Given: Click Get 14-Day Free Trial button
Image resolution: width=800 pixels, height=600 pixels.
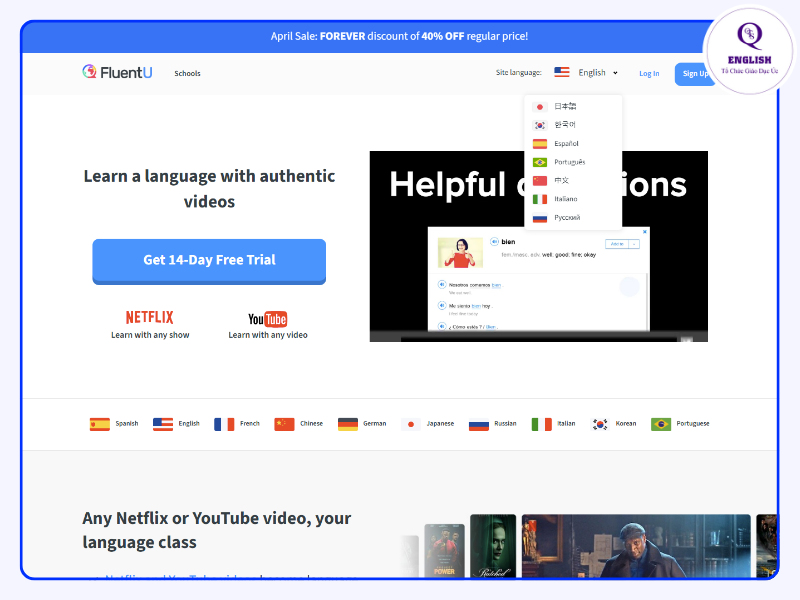Looking at the screenshot, I should [209, 261].
